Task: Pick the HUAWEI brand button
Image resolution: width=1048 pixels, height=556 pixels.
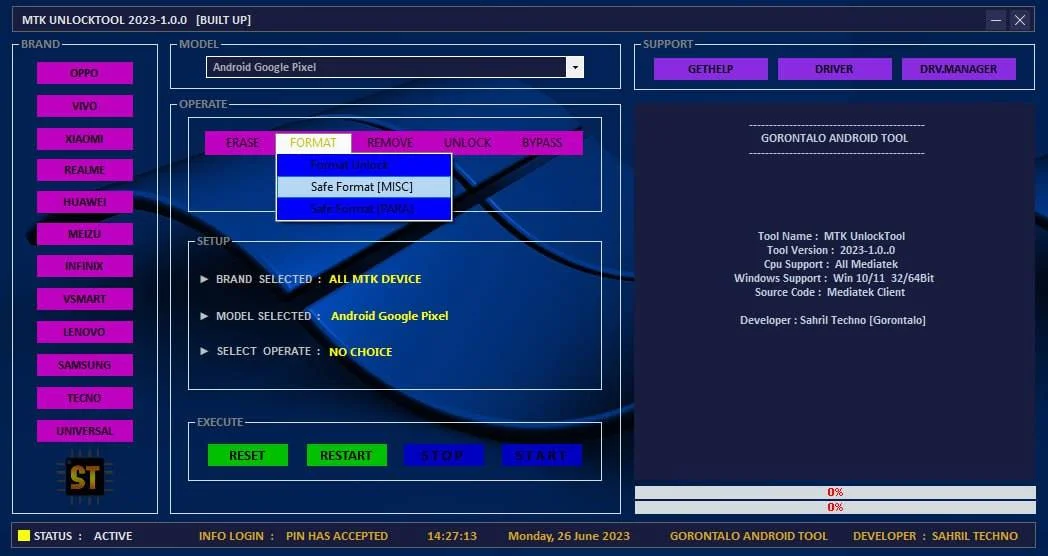Action: pyautogui.click(x=84, y=202)
